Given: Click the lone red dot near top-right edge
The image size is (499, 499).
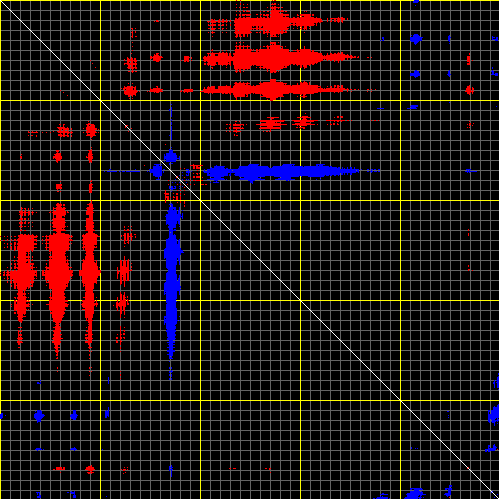Looking at the screenshot, I should pos(470,90).
